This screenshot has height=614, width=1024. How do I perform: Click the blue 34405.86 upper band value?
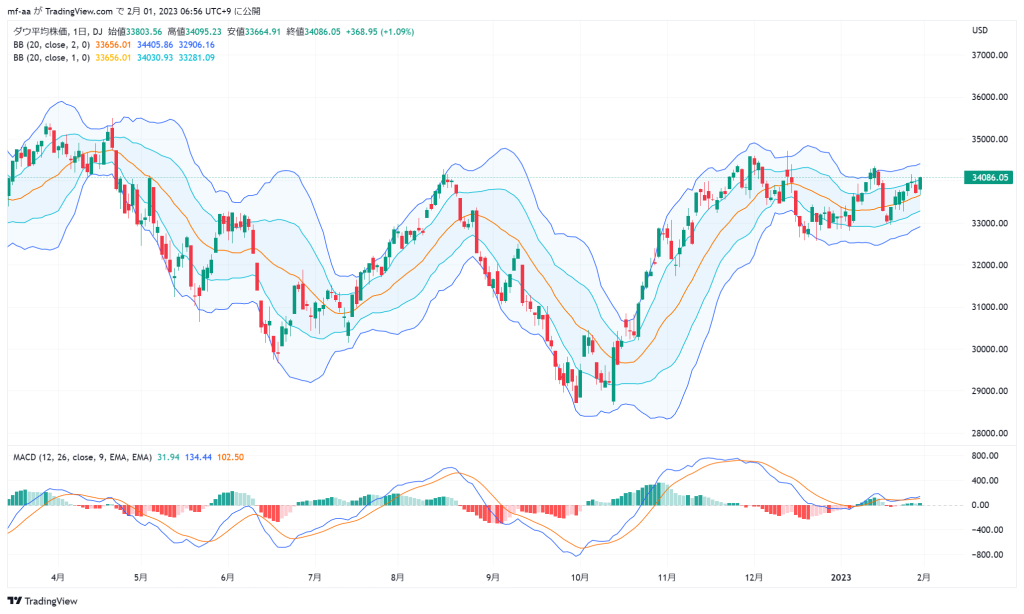(155, 44)
